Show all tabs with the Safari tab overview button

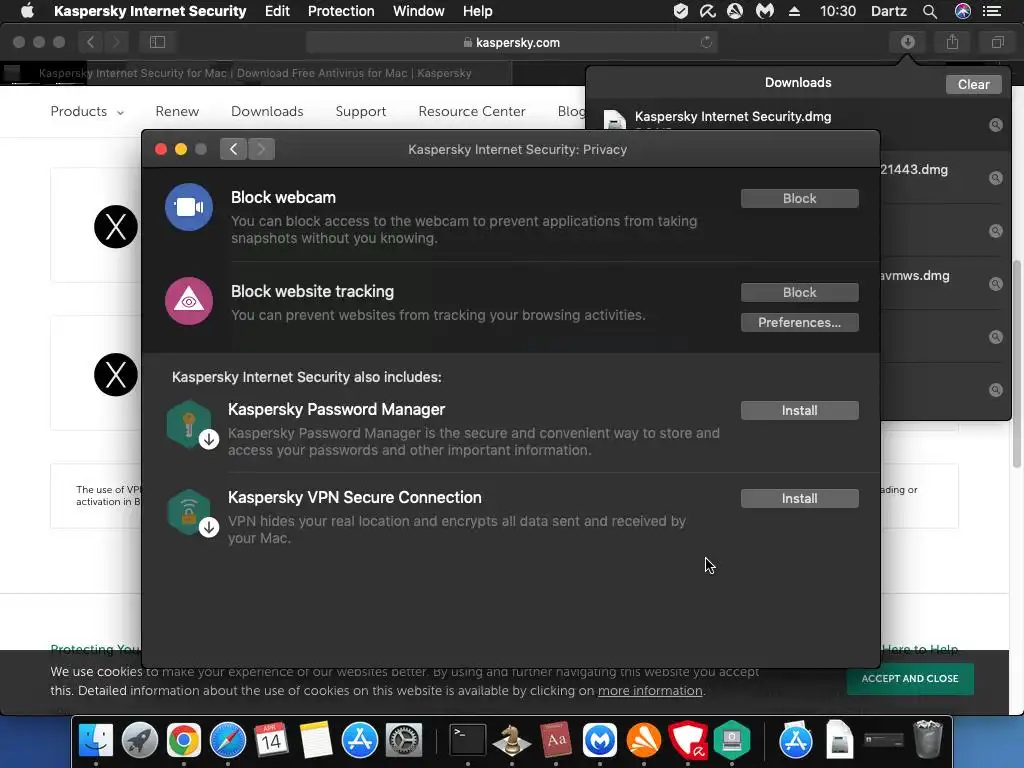(997, 42)
